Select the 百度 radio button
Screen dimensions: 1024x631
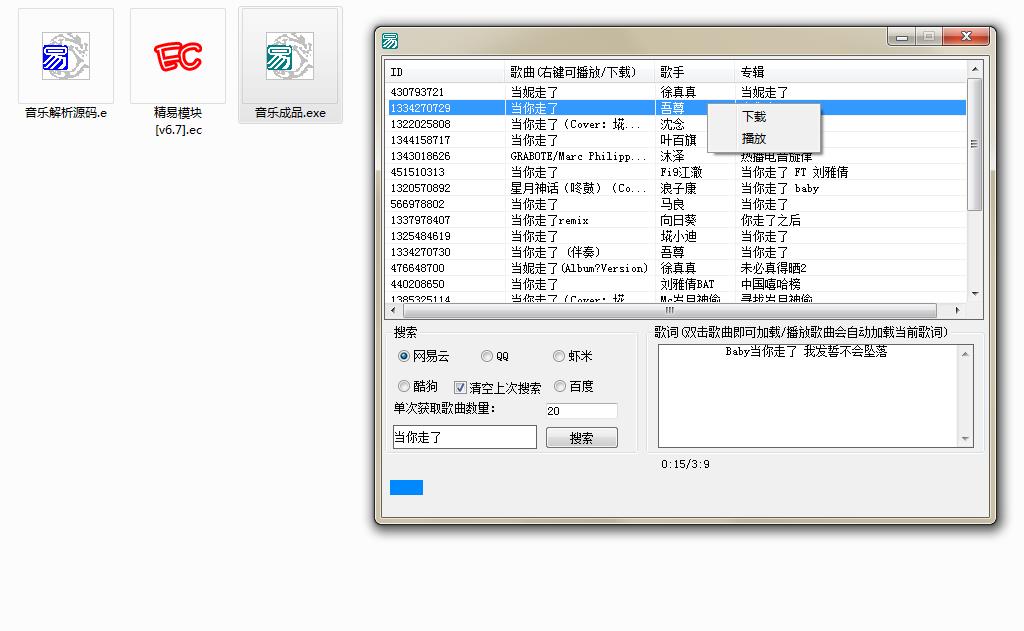560,386
